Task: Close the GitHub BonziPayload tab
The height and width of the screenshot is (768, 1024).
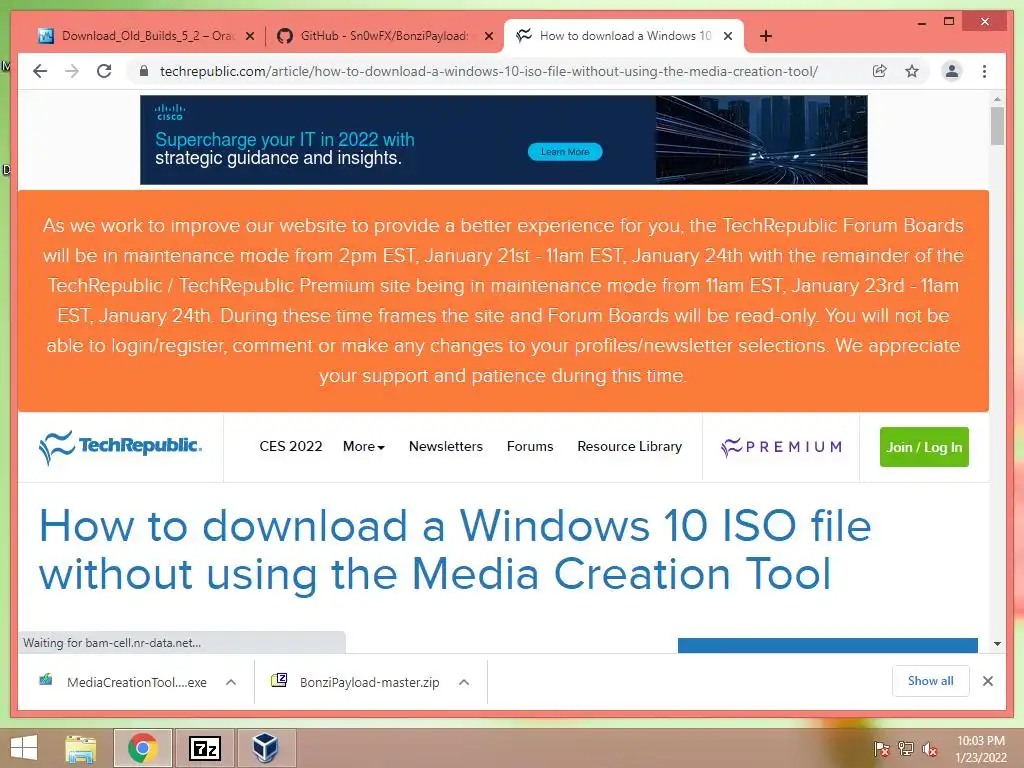Action: click(488, 37)
